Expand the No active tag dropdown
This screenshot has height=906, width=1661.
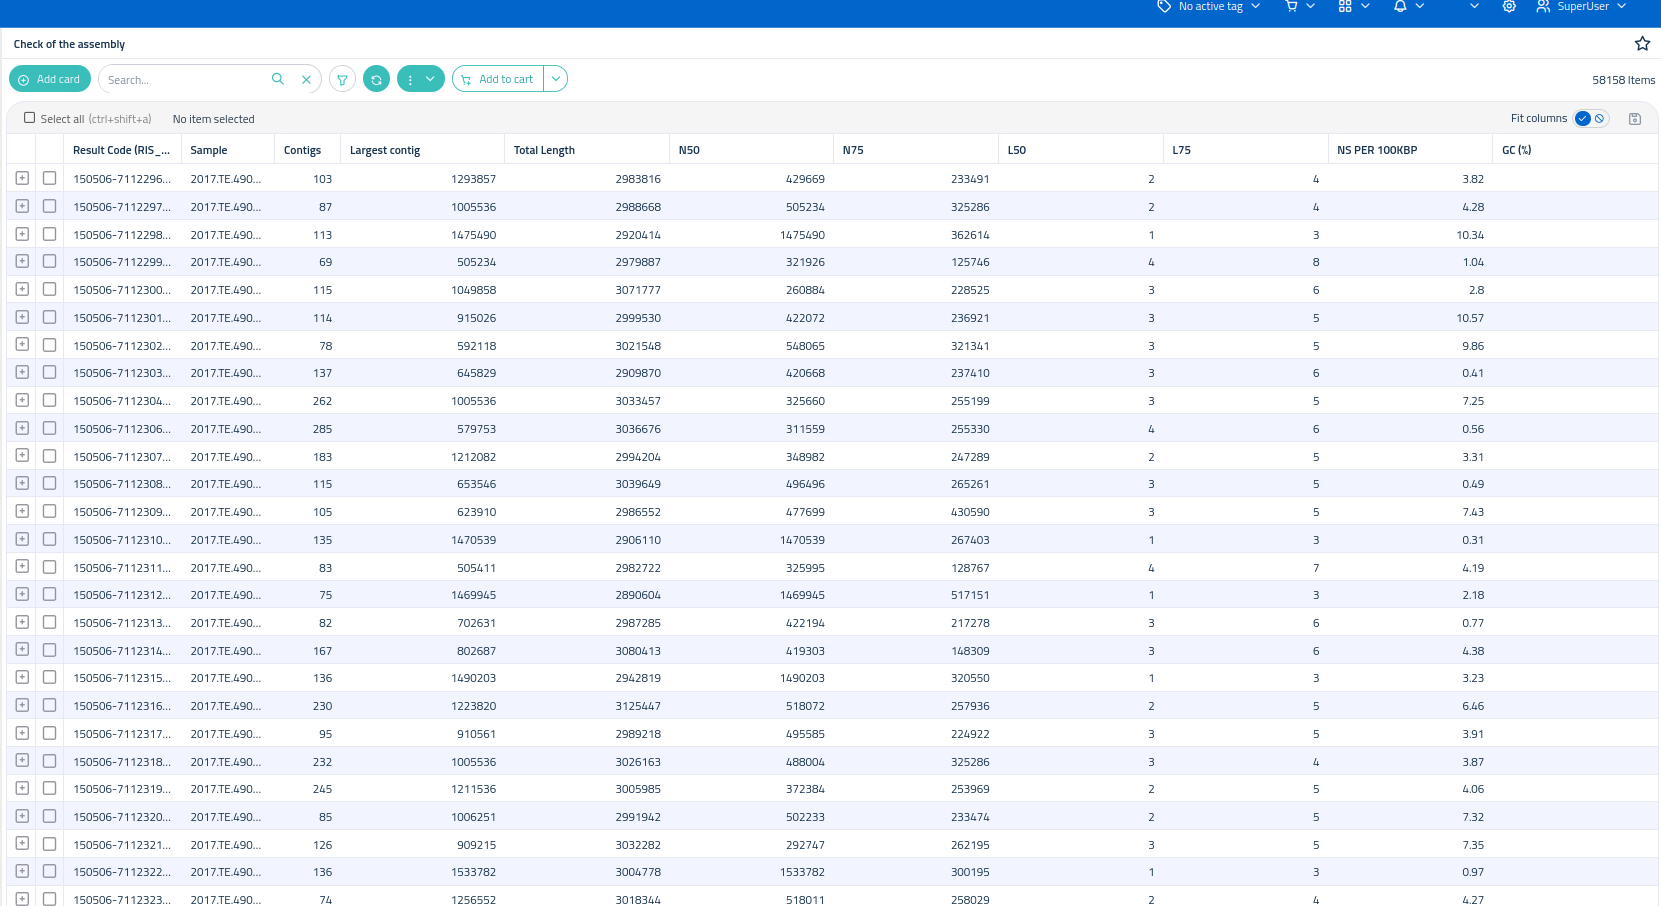(x=1208, y=6)
